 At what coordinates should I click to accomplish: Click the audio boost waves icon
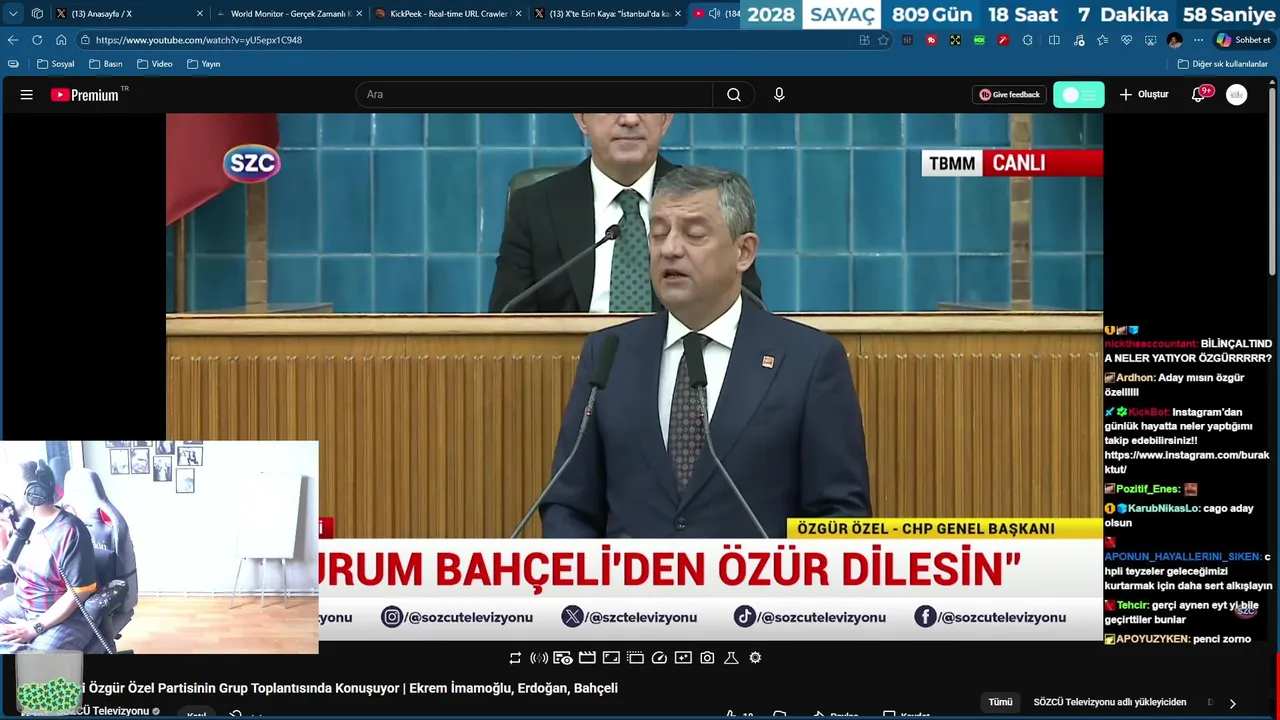tap(539, 657)
